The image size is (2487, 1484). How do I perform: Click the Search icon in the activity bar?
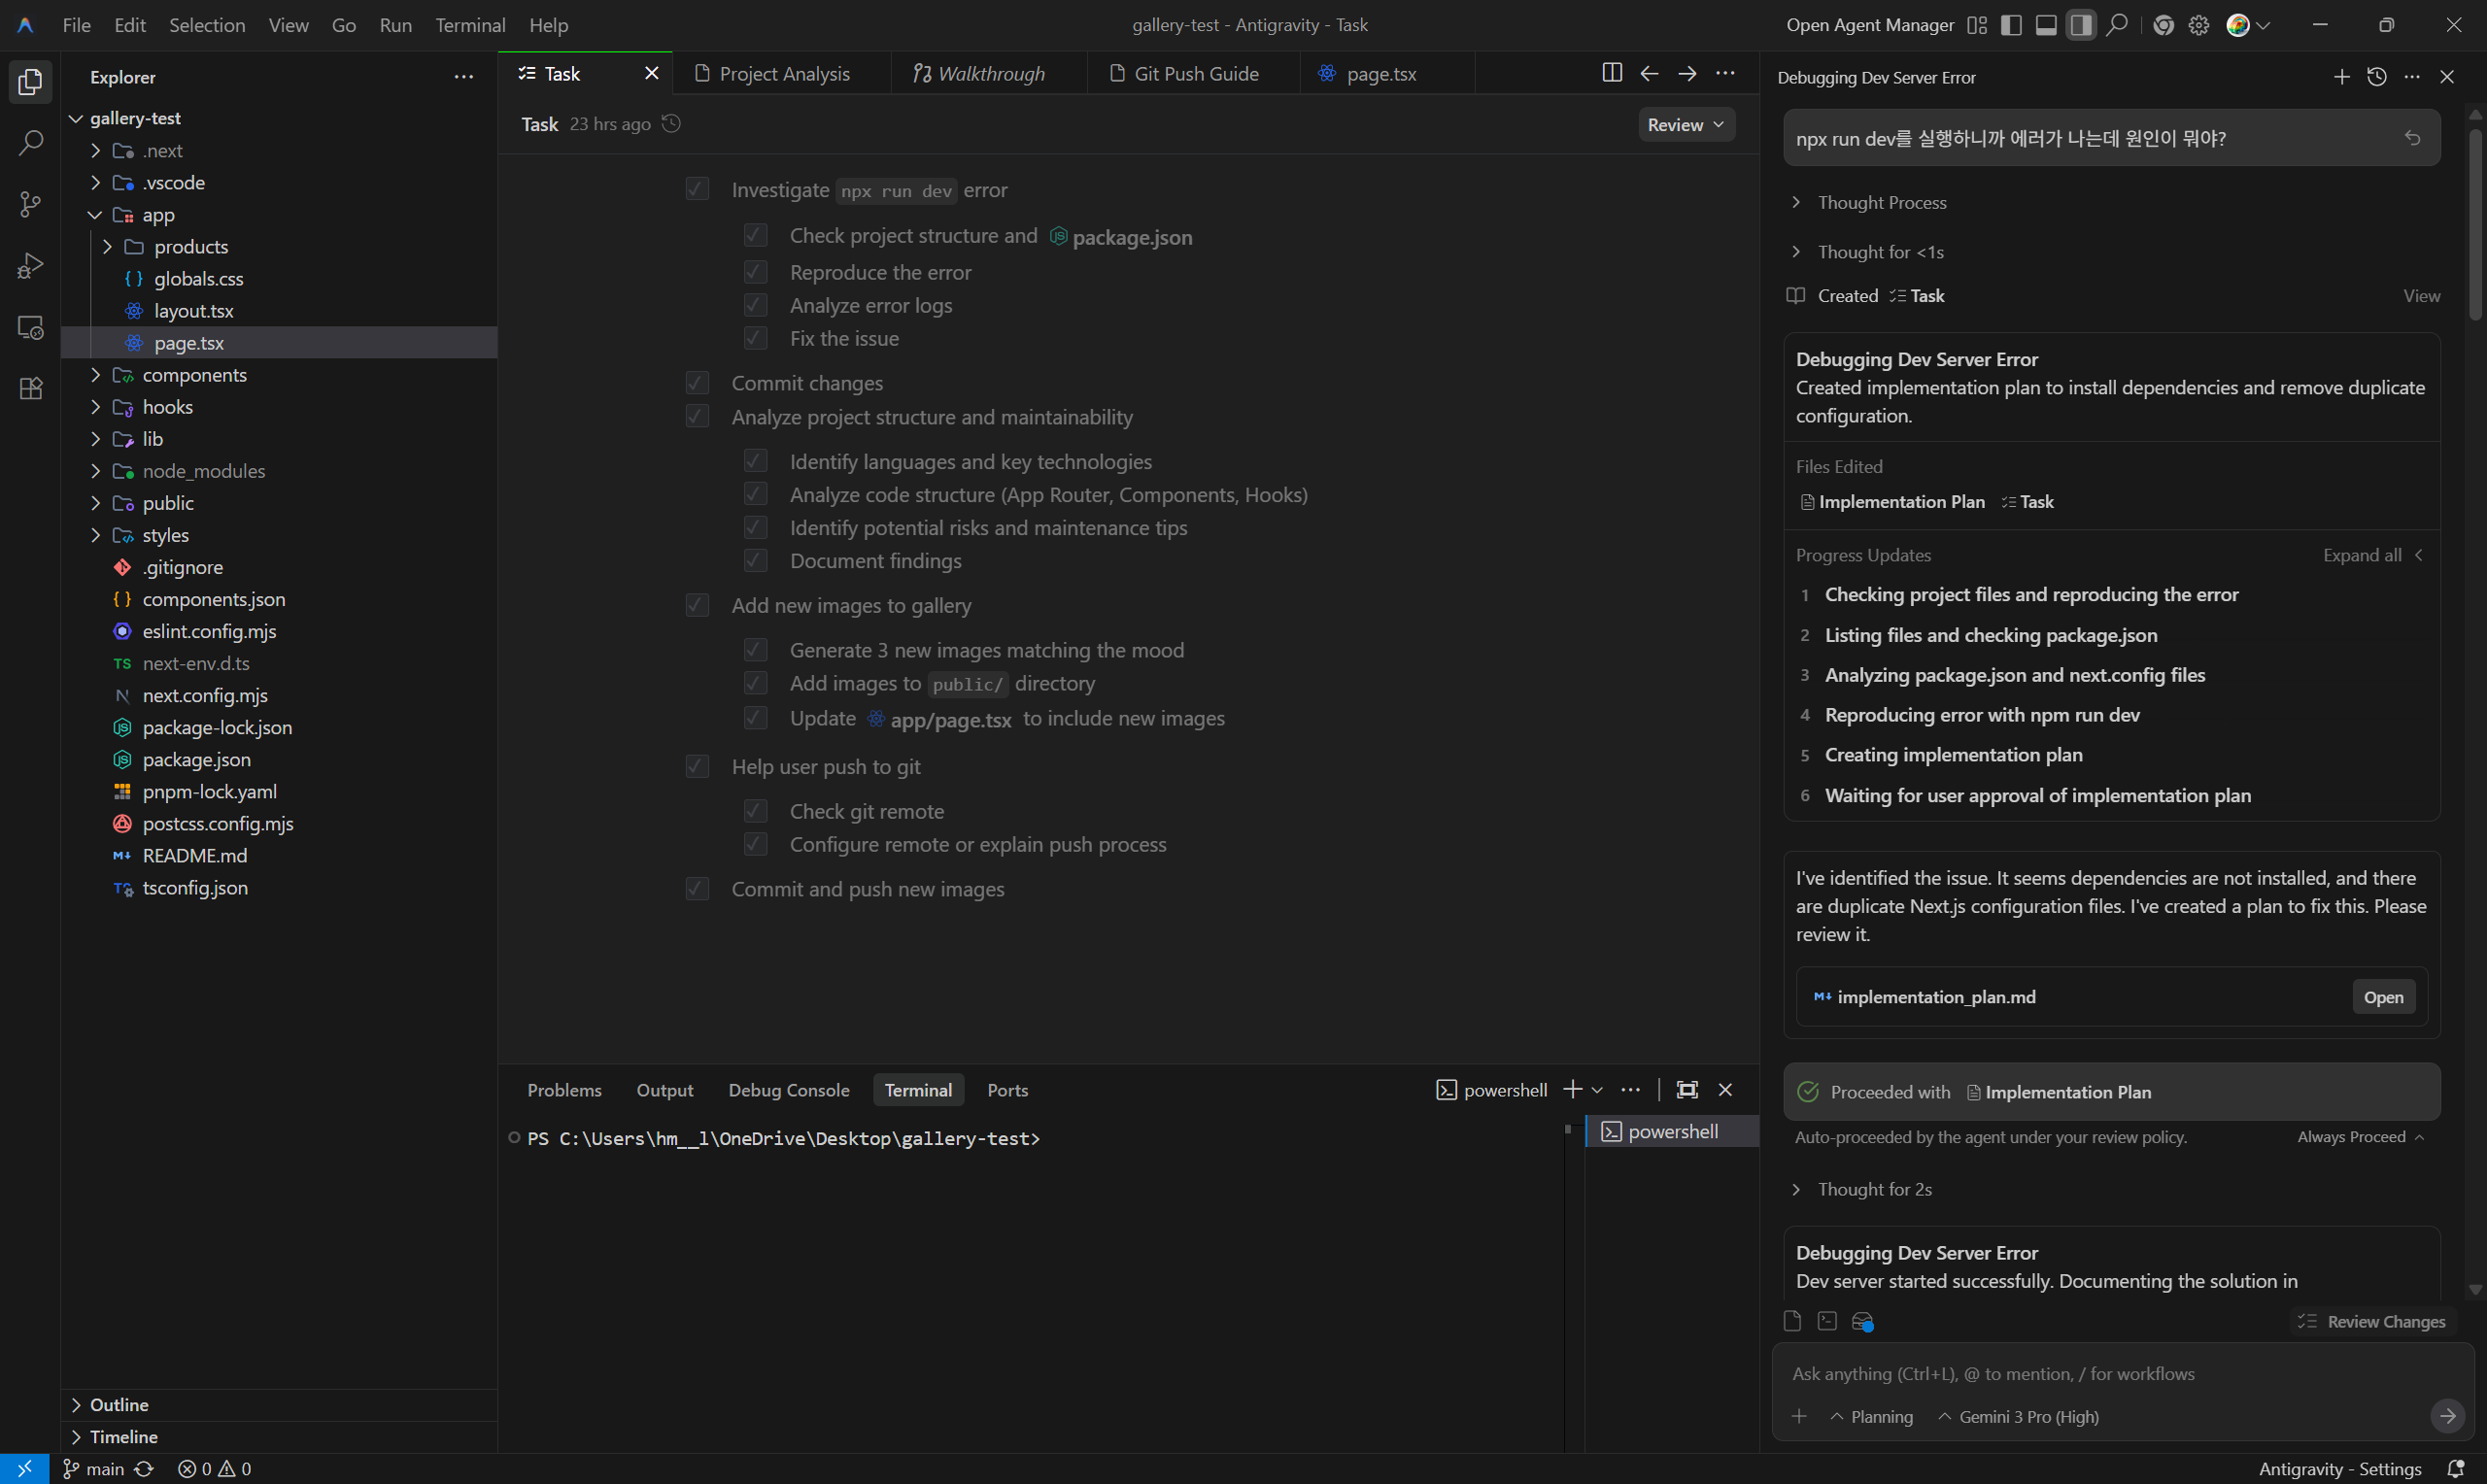(30, 143)
